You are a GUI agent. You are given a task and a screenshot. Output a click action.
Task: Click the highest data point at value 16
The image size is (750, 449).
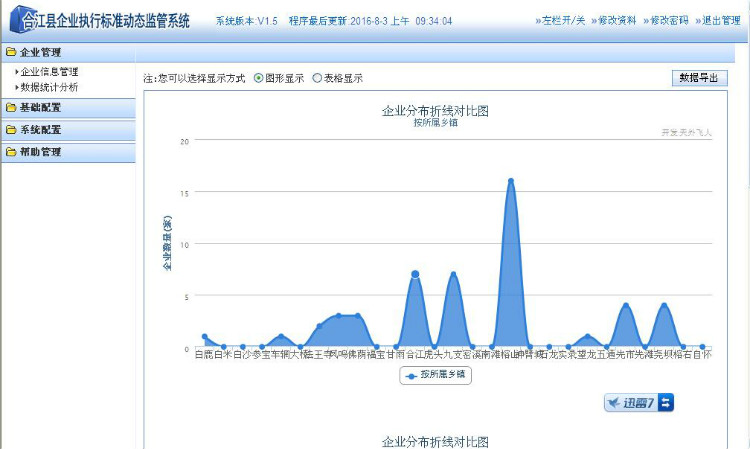[x=511, y=181]
